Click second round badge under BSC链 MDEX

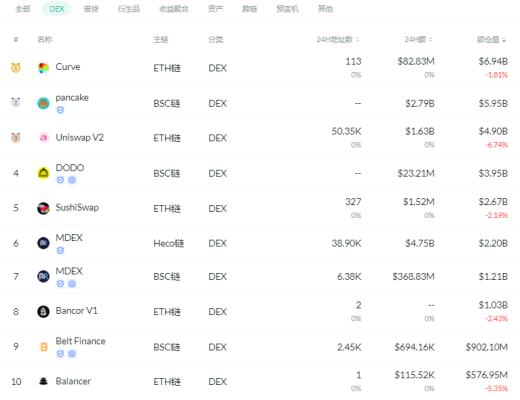pyautogui.click(x=72, y=284)
